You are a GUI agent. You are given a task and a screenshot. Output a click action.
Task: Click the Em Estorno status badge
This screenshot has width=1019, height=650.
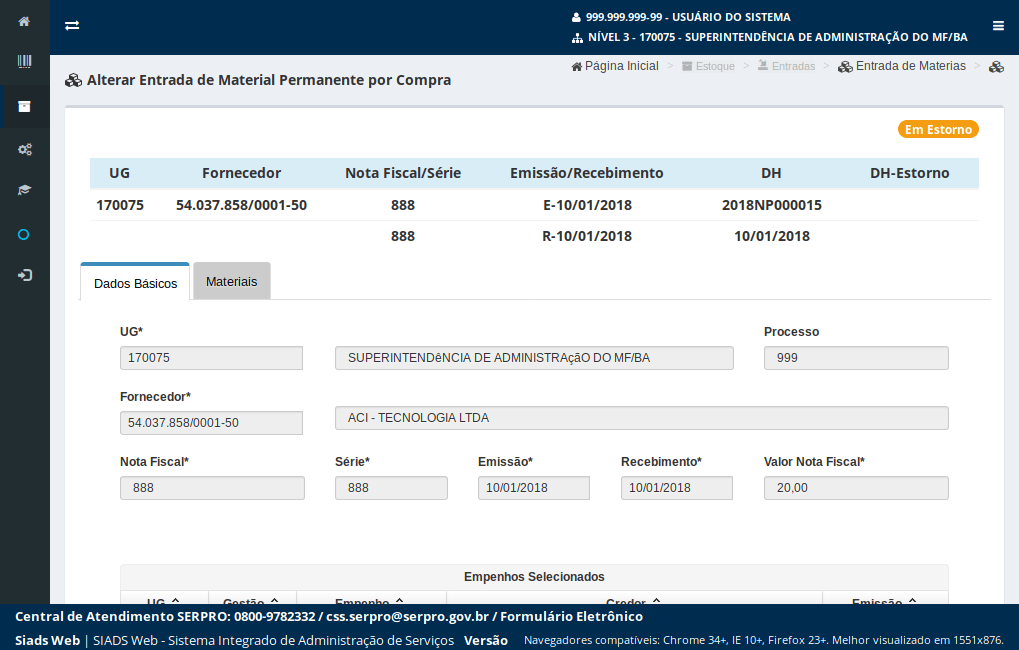(x=938, y=129)
